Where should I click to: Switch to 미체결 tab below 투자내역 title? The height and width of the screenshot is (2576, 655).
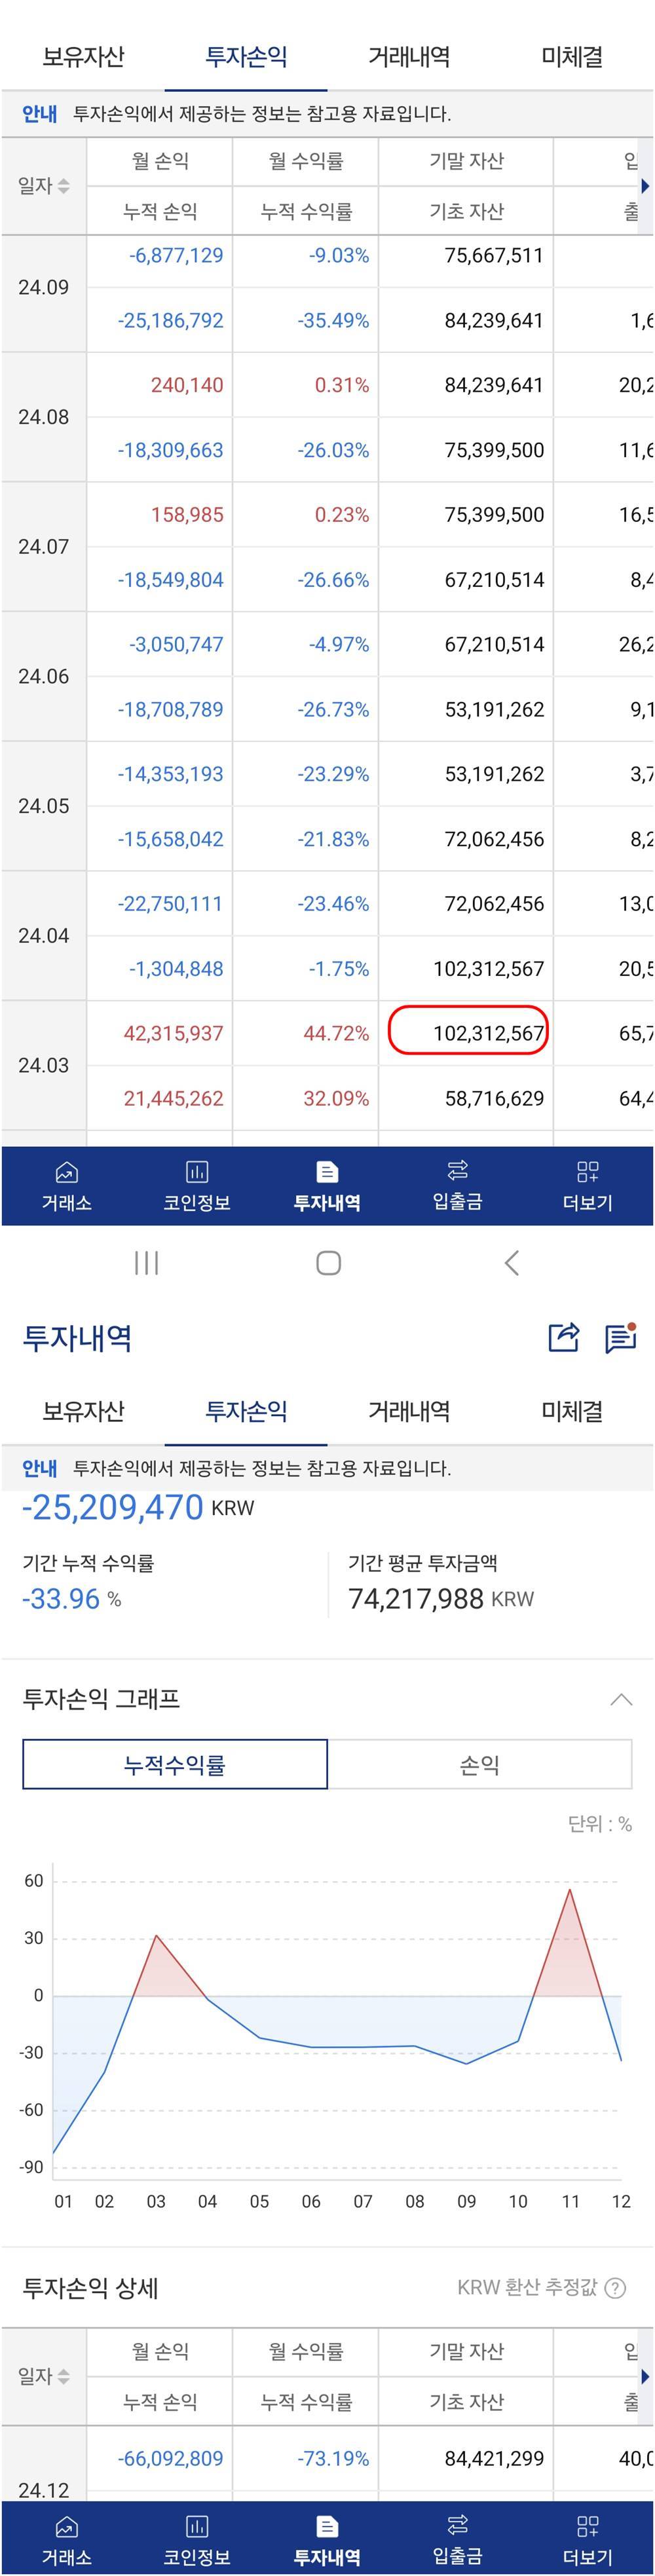point(572,1410)
